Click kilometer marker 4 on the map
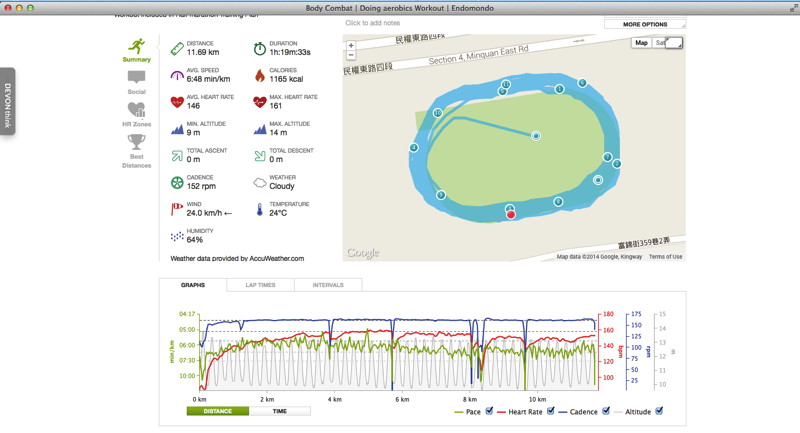 pyautogui.click(x=414, y=148)
